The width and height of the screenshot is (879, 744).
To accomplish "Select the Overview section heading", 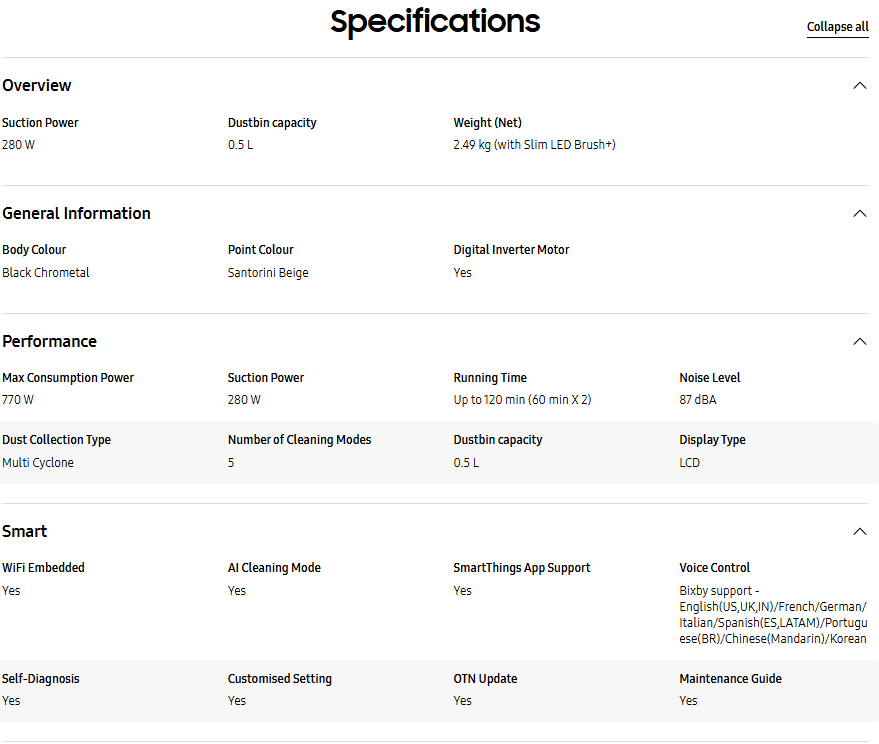I will pos(36,85).
